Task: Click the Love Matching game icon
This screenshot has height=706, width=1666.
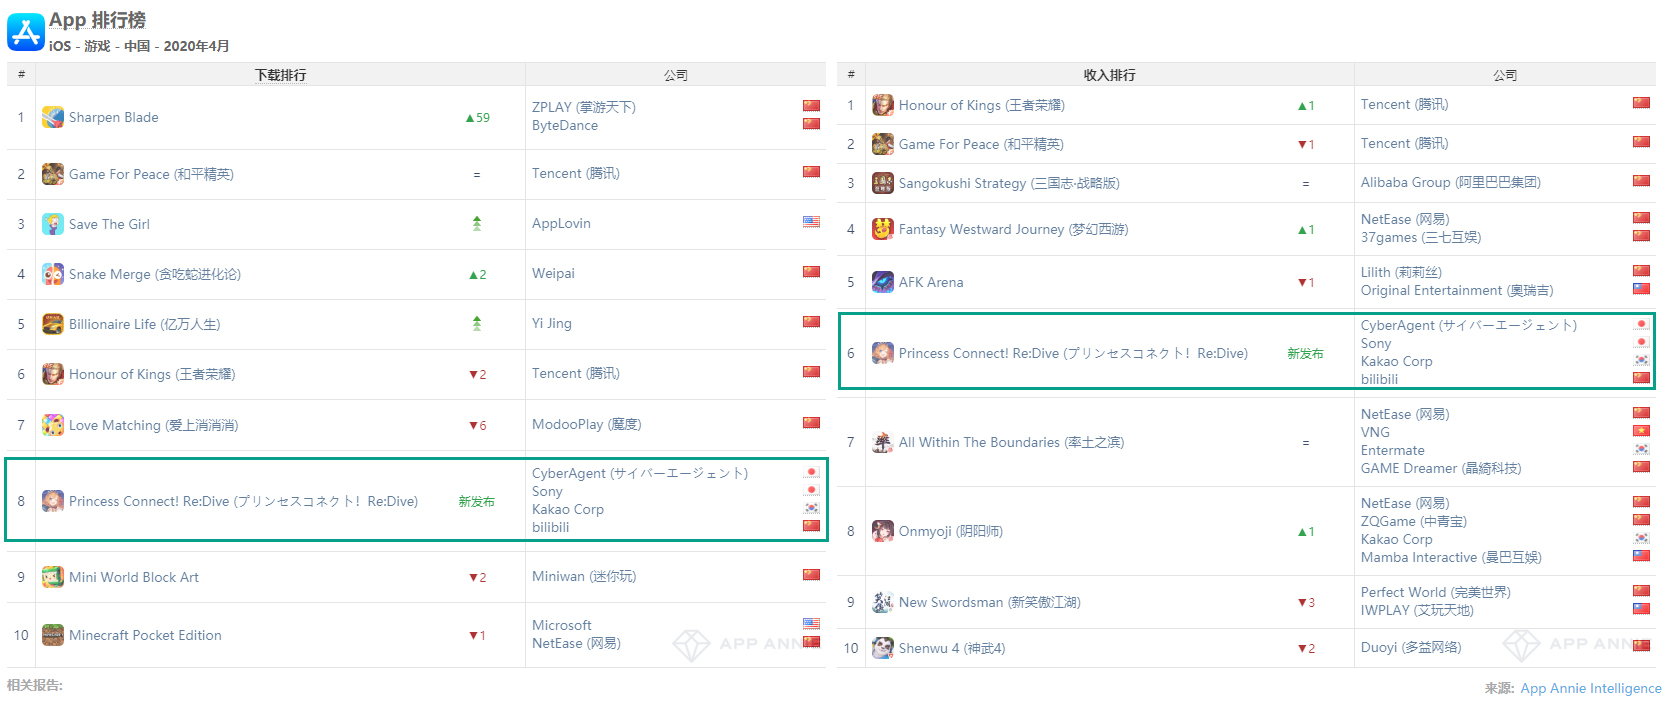Action: (x=53, y=425)
